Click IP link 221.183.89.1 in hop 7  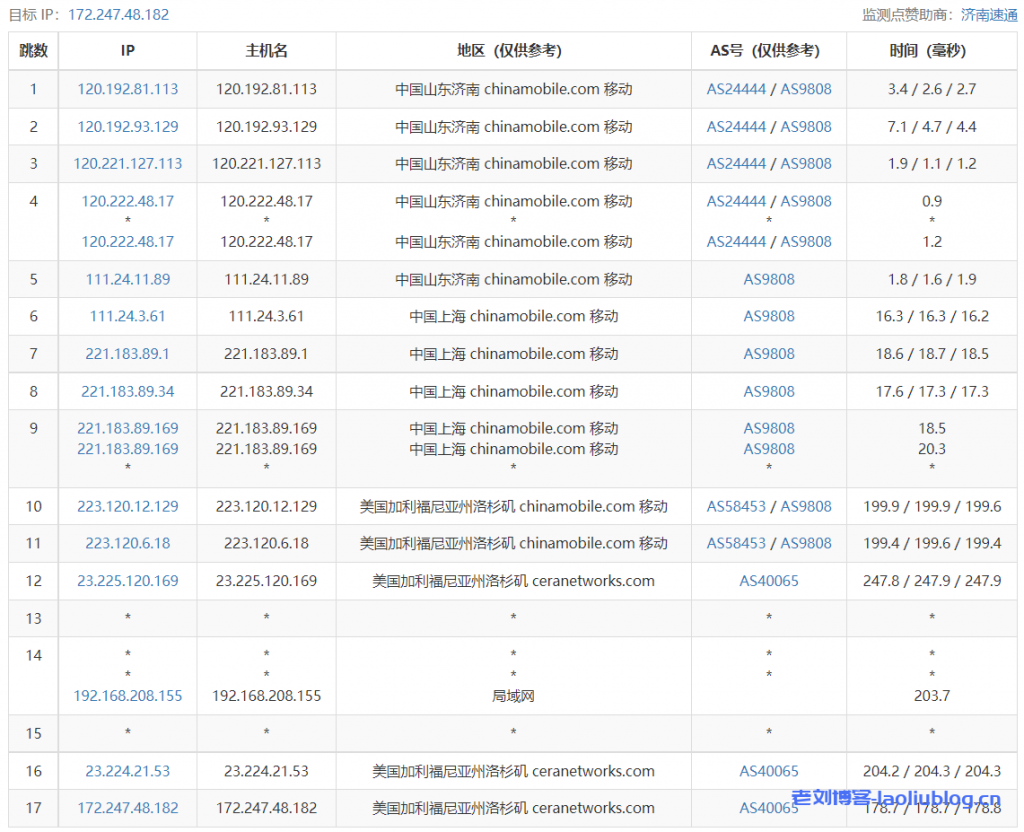tap(128, 354)
